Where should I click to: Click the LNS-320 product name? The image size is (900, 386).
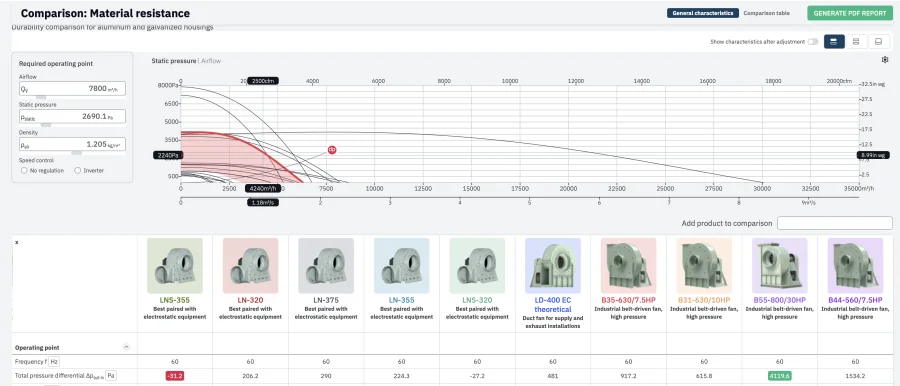coord(477,300)
